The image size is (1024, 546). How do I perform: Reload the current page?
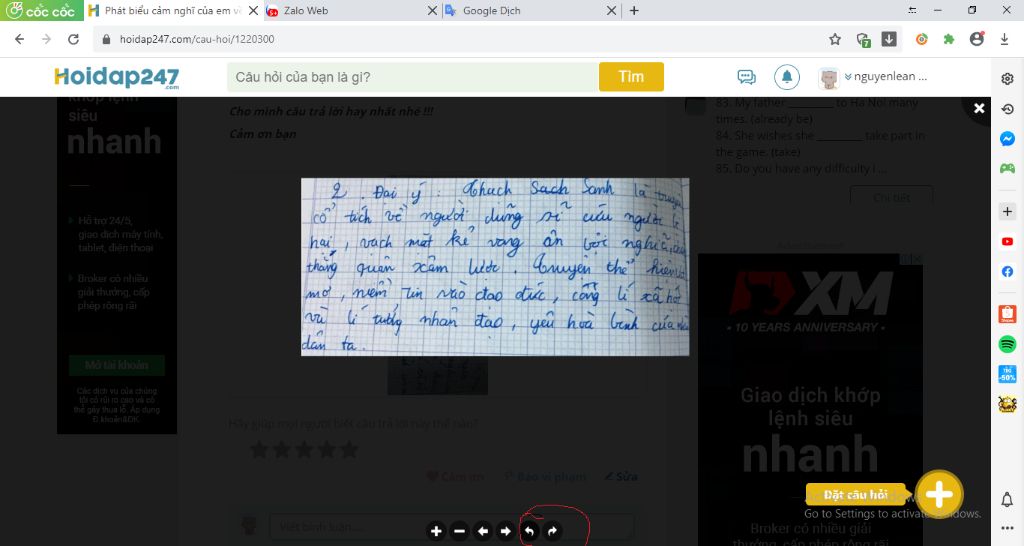[x=74, y=39]
